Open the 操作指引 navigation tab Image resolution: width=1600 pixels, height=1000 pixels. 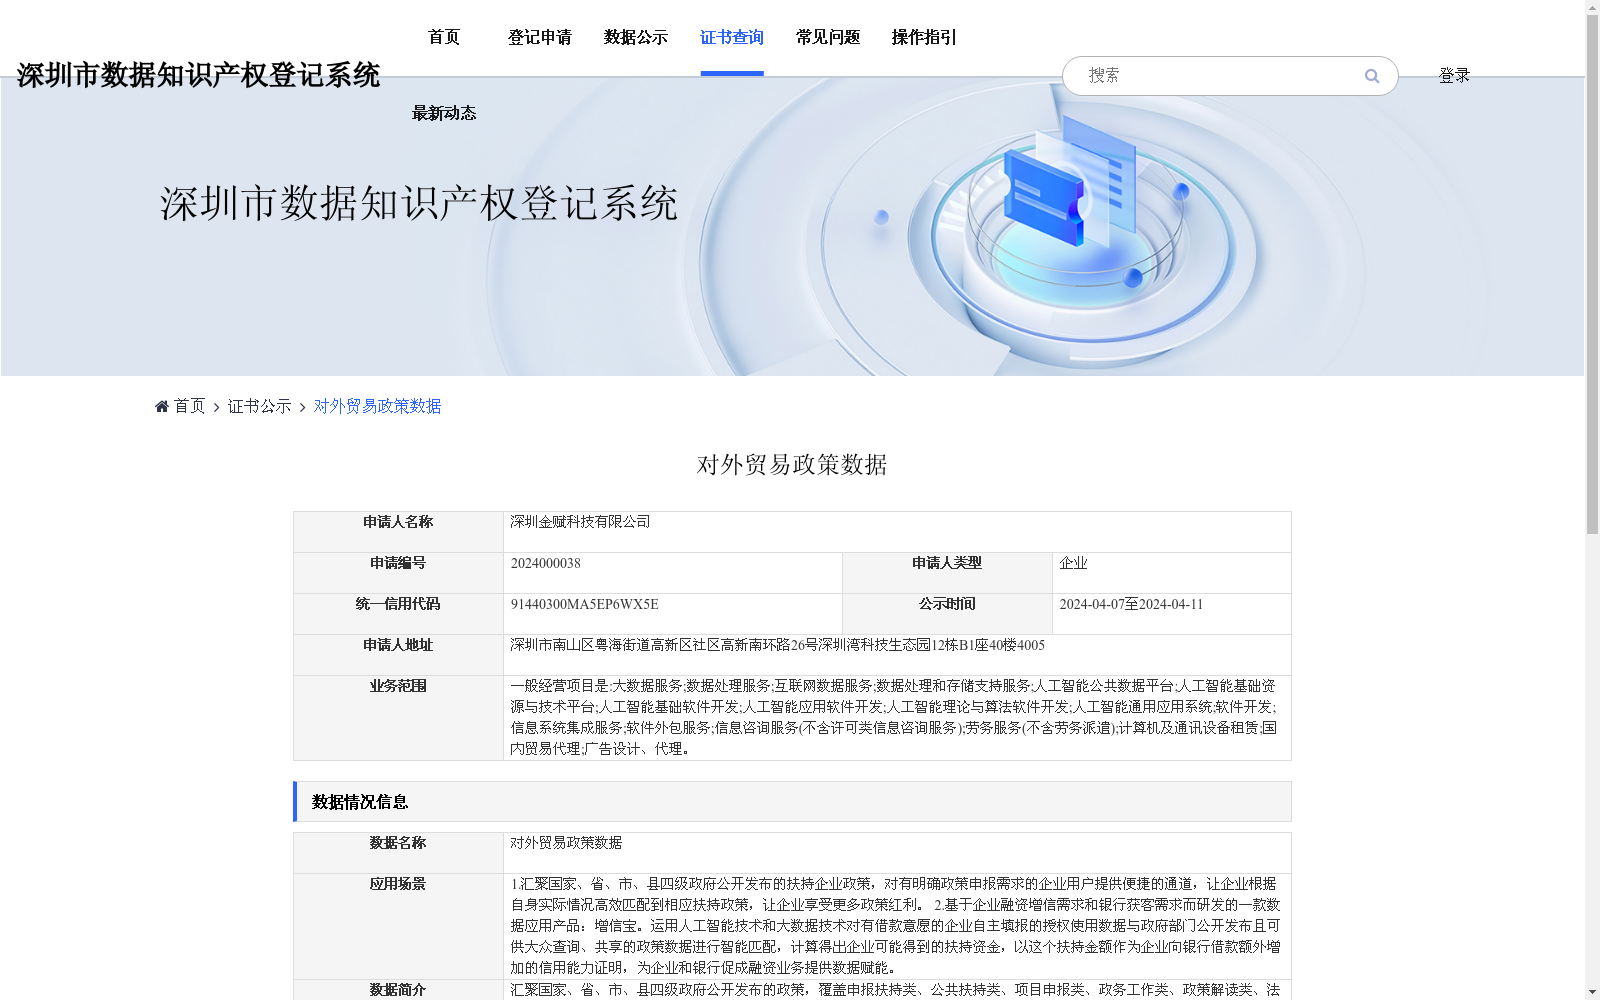[x=924, y=37]
